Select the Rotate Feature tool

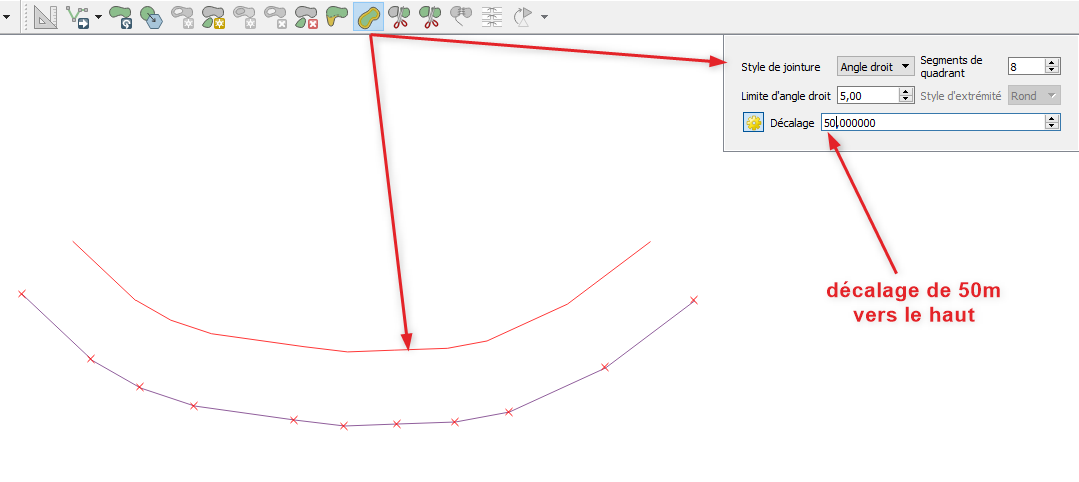[x=121, y=16]
